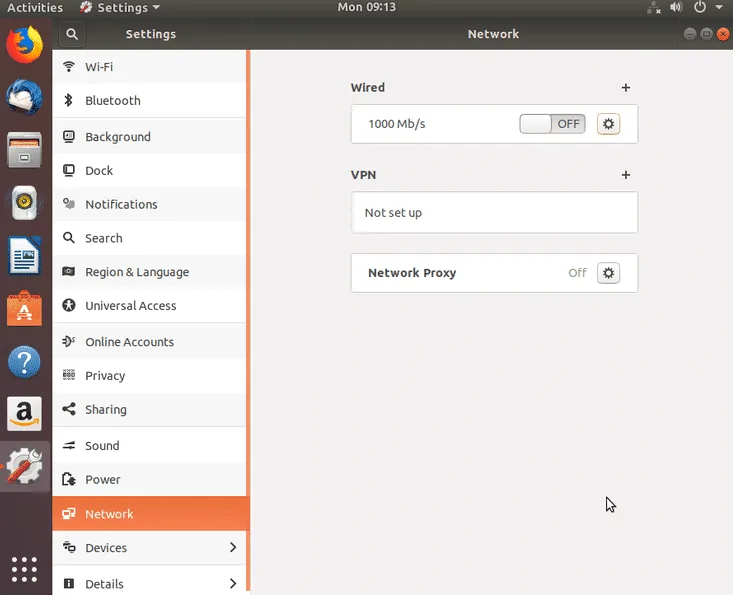Click the VPN section heading
Screen dimensions: 733x596
[x=363, y=175]
